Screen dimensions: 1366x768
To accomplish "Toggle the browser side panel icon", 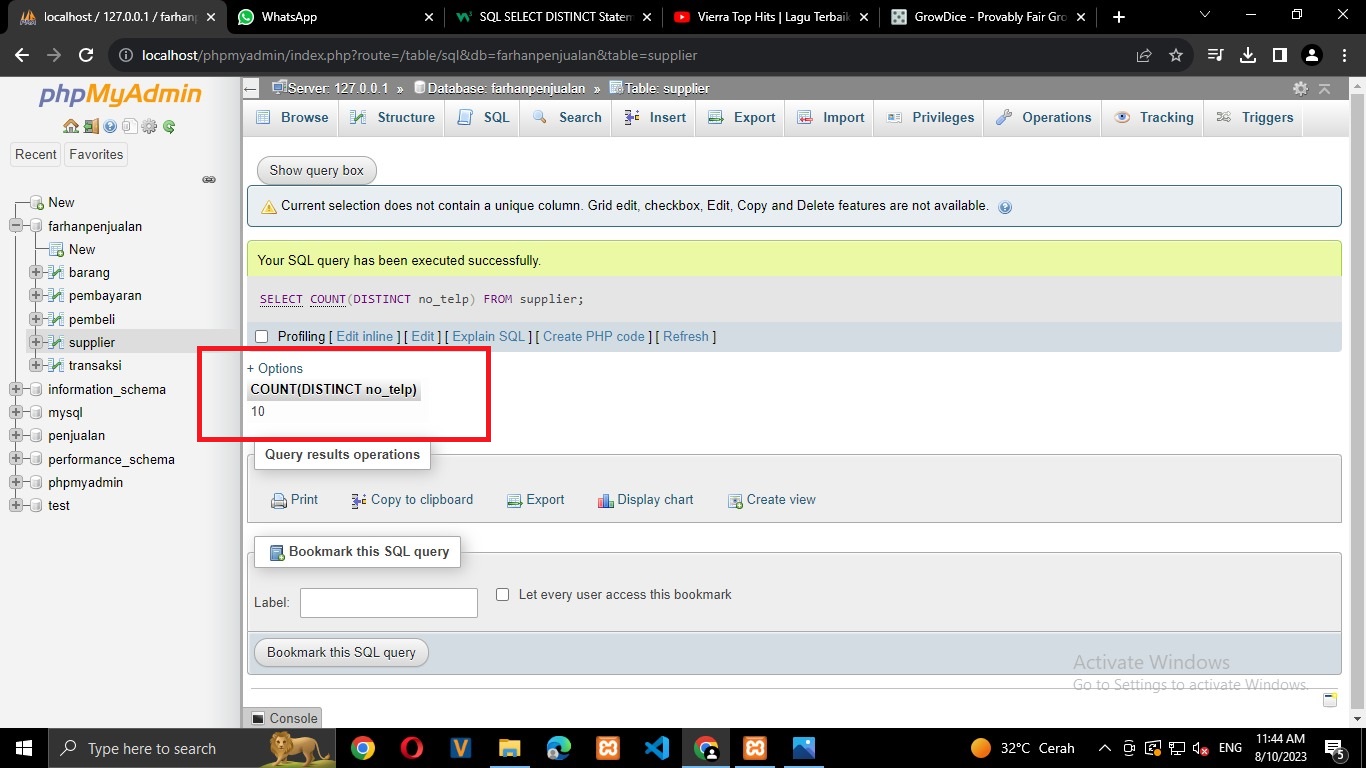I will 1279,55.
